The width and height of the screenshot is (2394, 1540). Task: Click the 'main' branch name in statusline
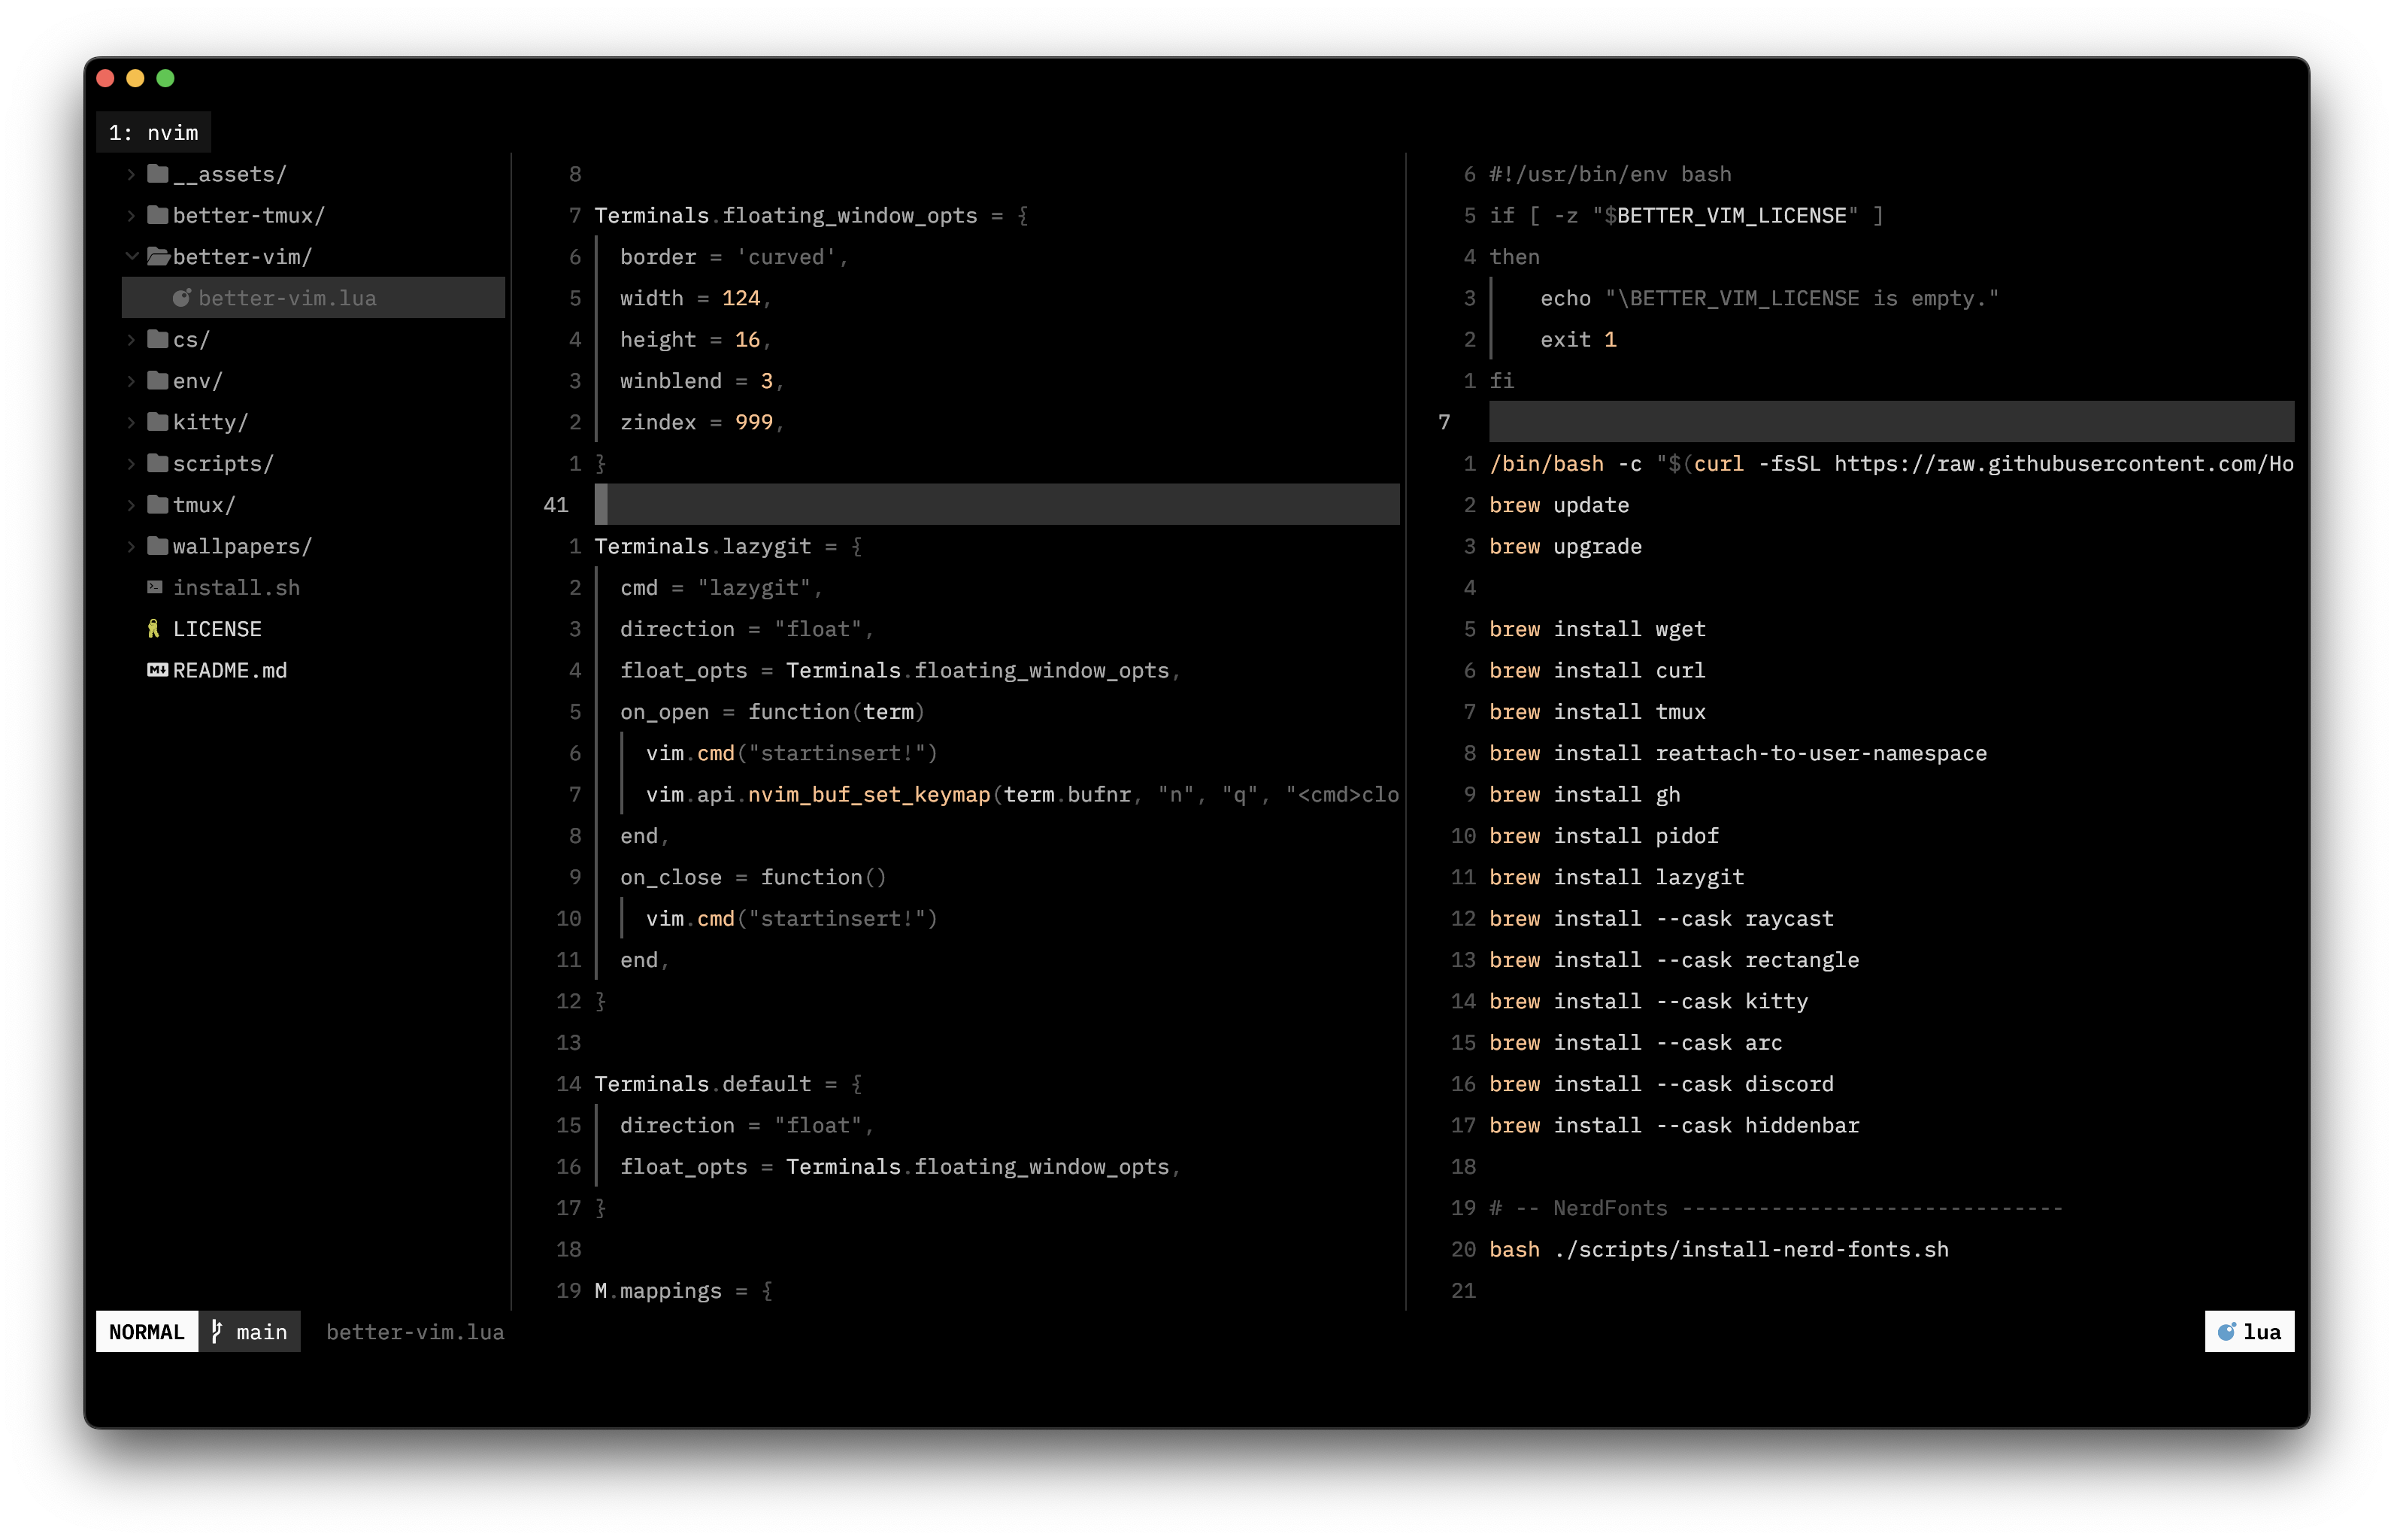tap(262, 1331)
